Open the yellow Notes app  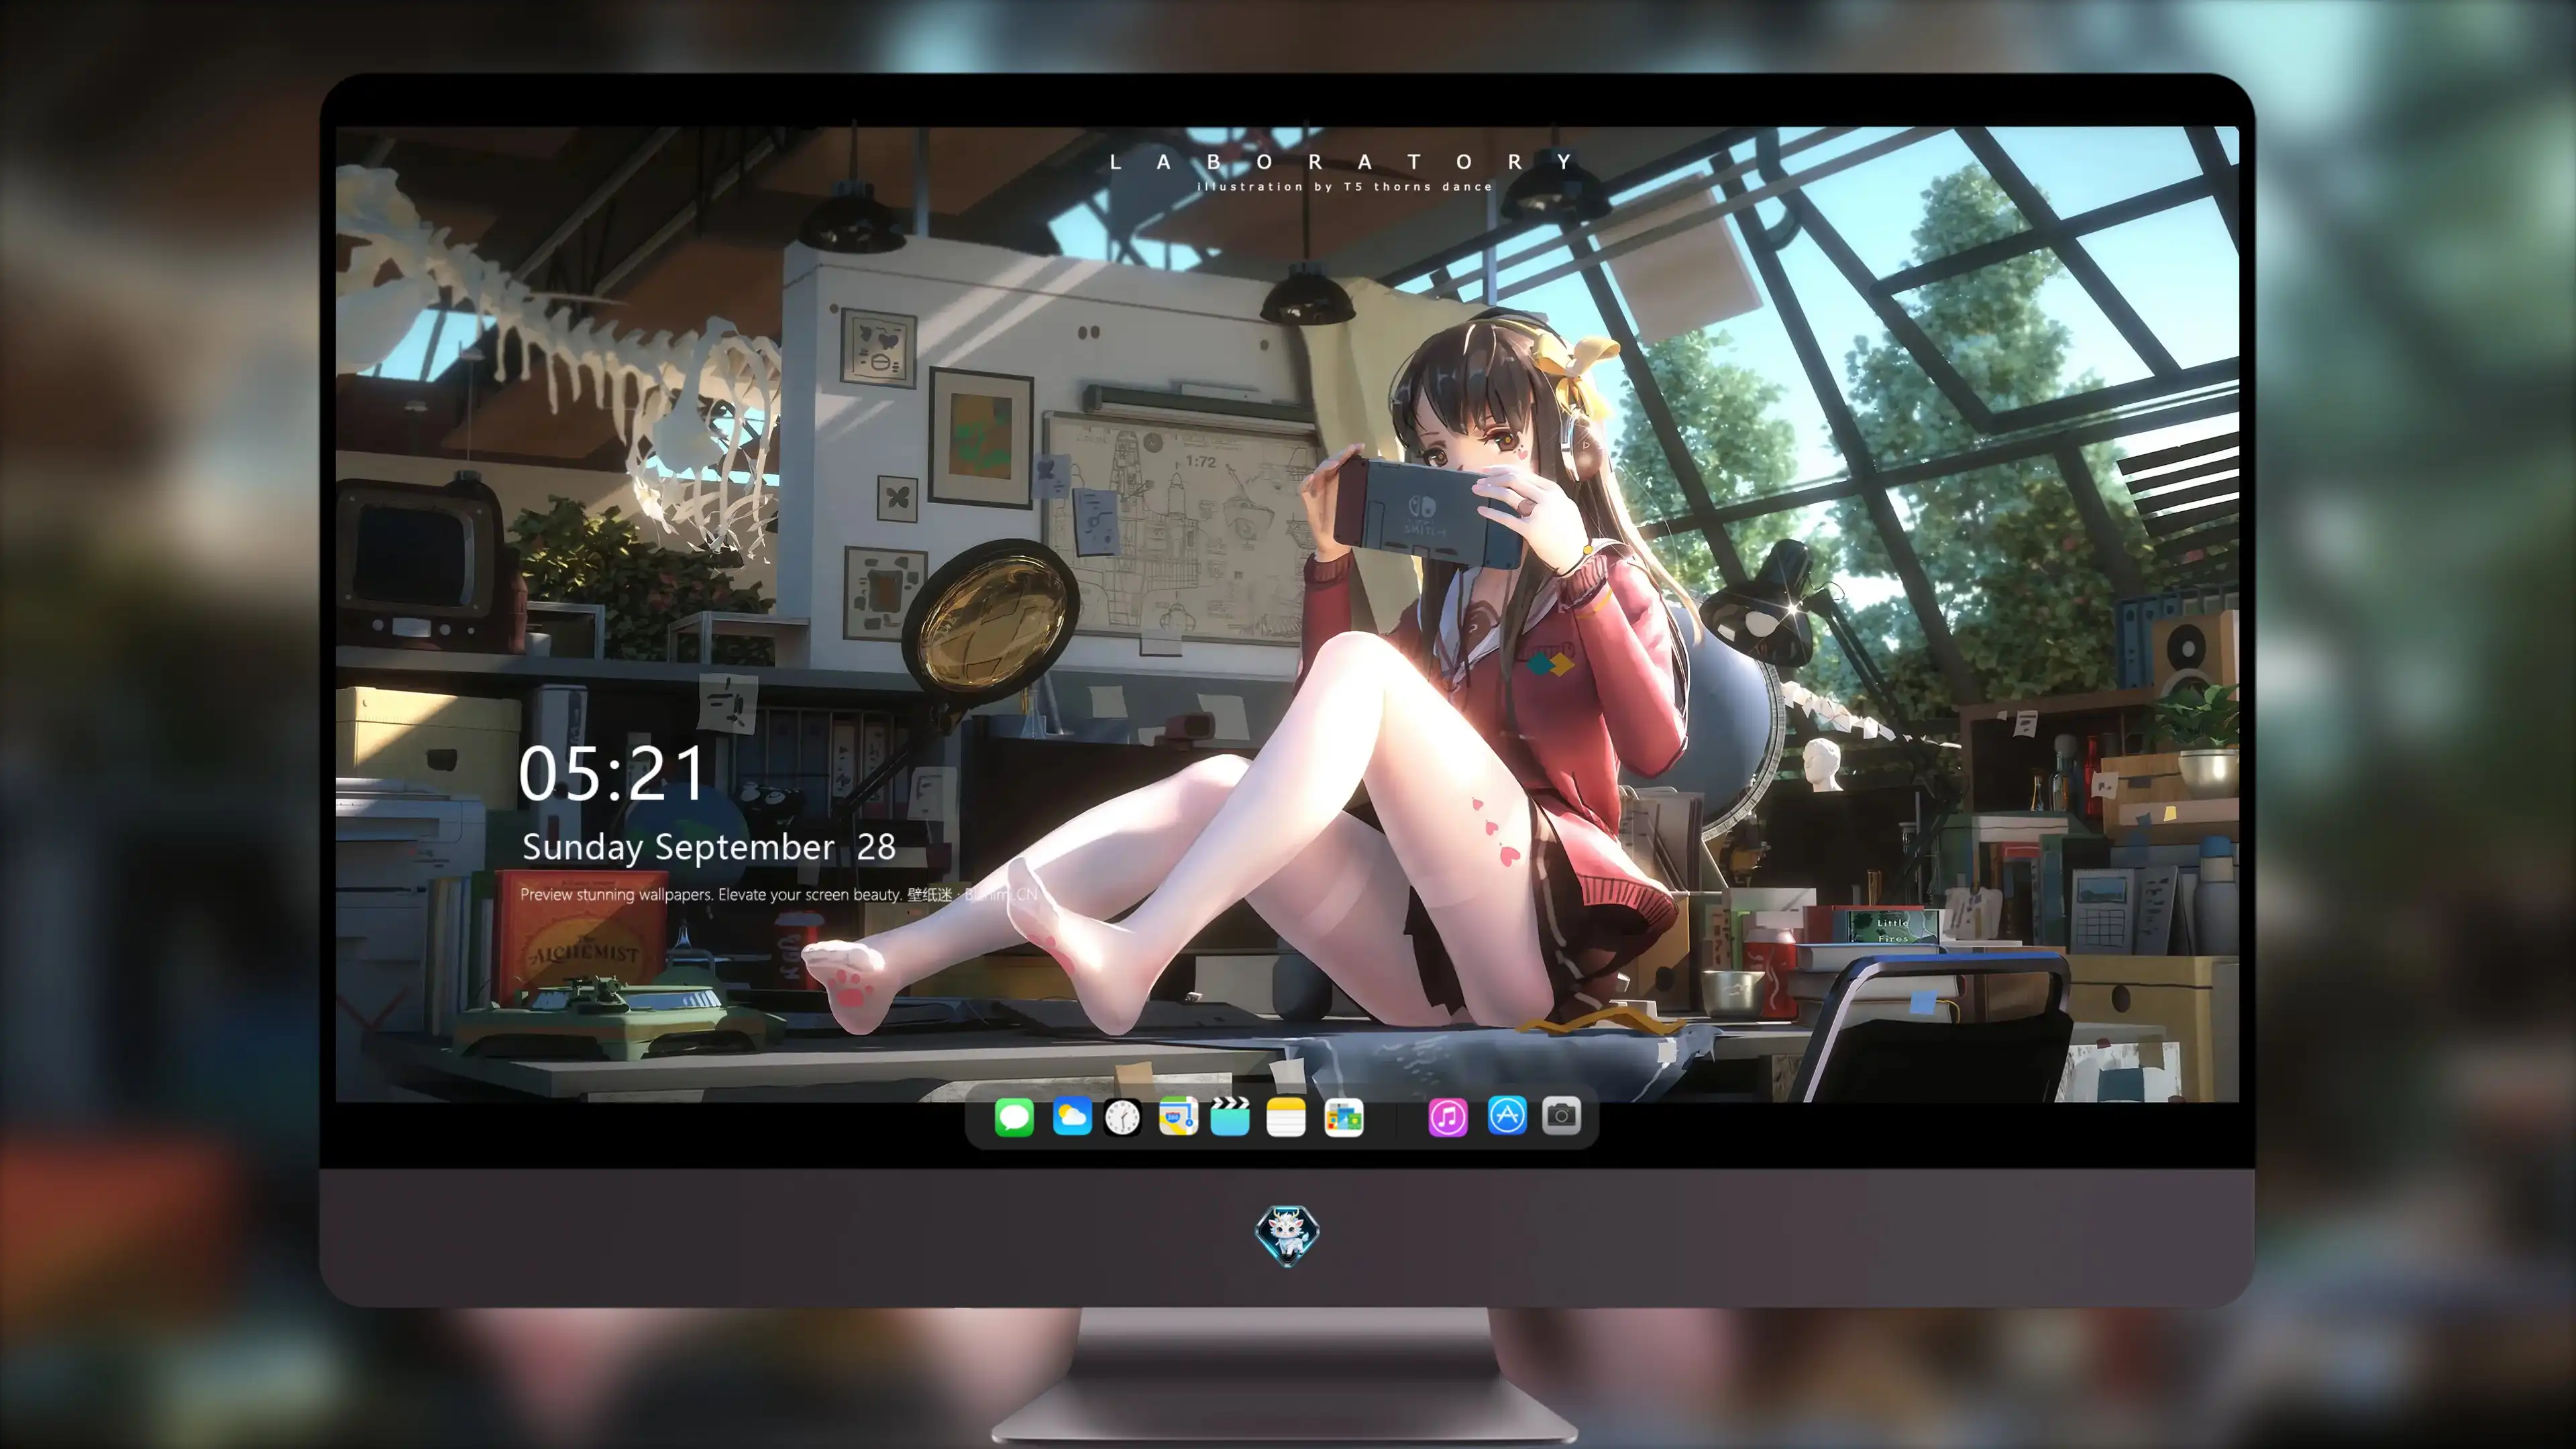tap(1286, 1117)
